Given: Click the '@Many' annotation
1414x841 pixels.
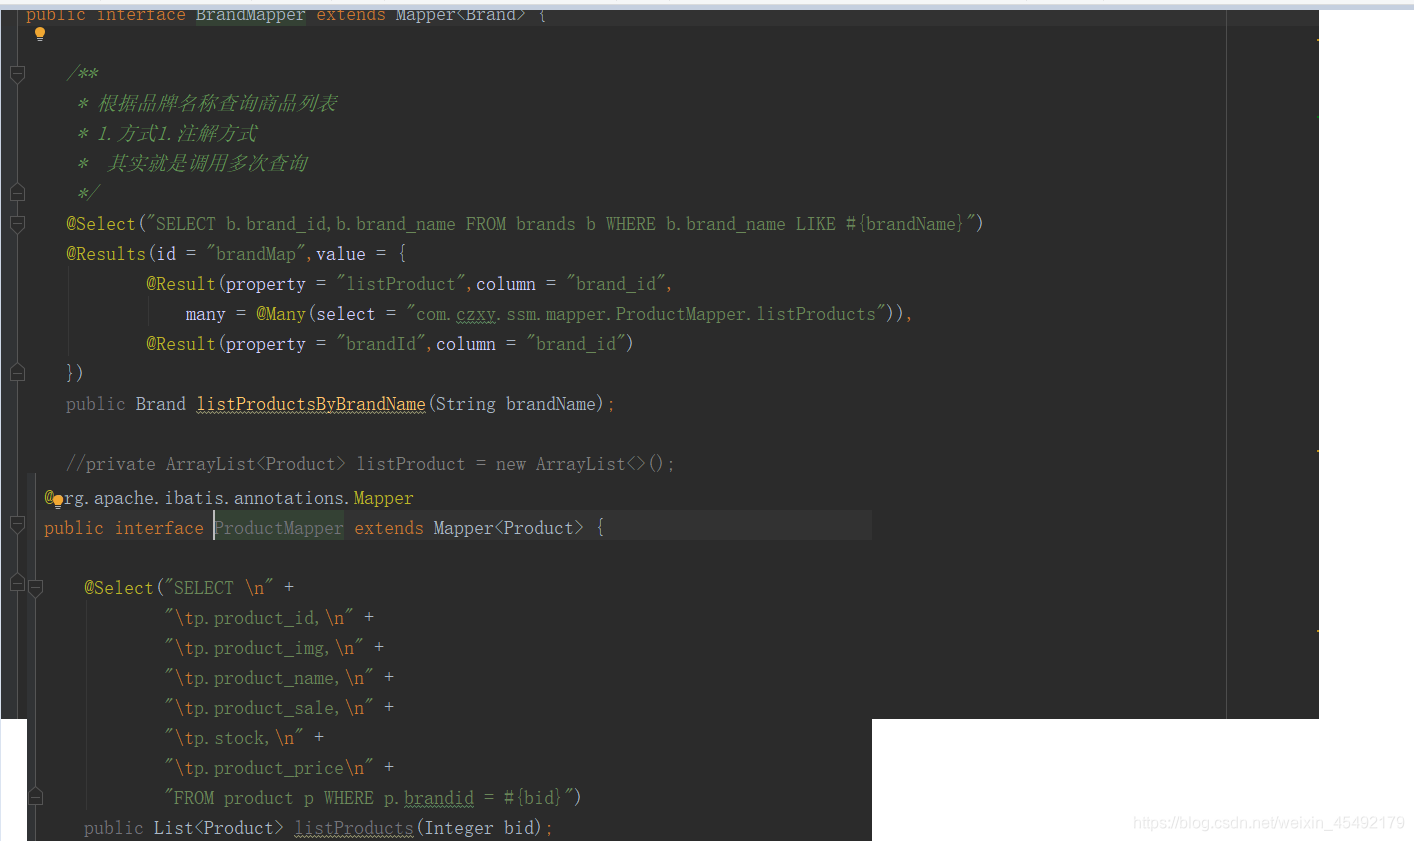Looking at the screenshot, I should [x=281, y=314].
